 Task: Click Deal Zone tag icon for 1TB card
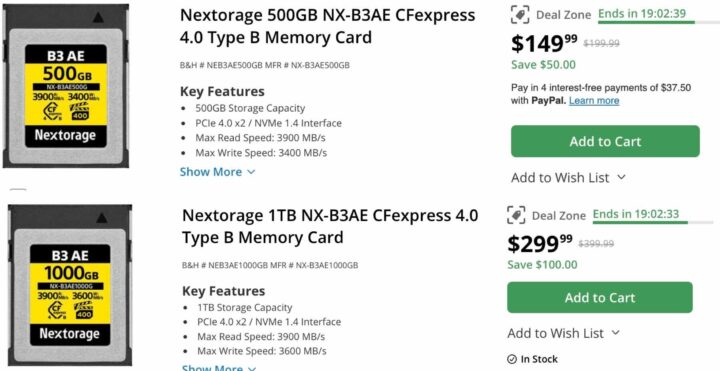516,215
